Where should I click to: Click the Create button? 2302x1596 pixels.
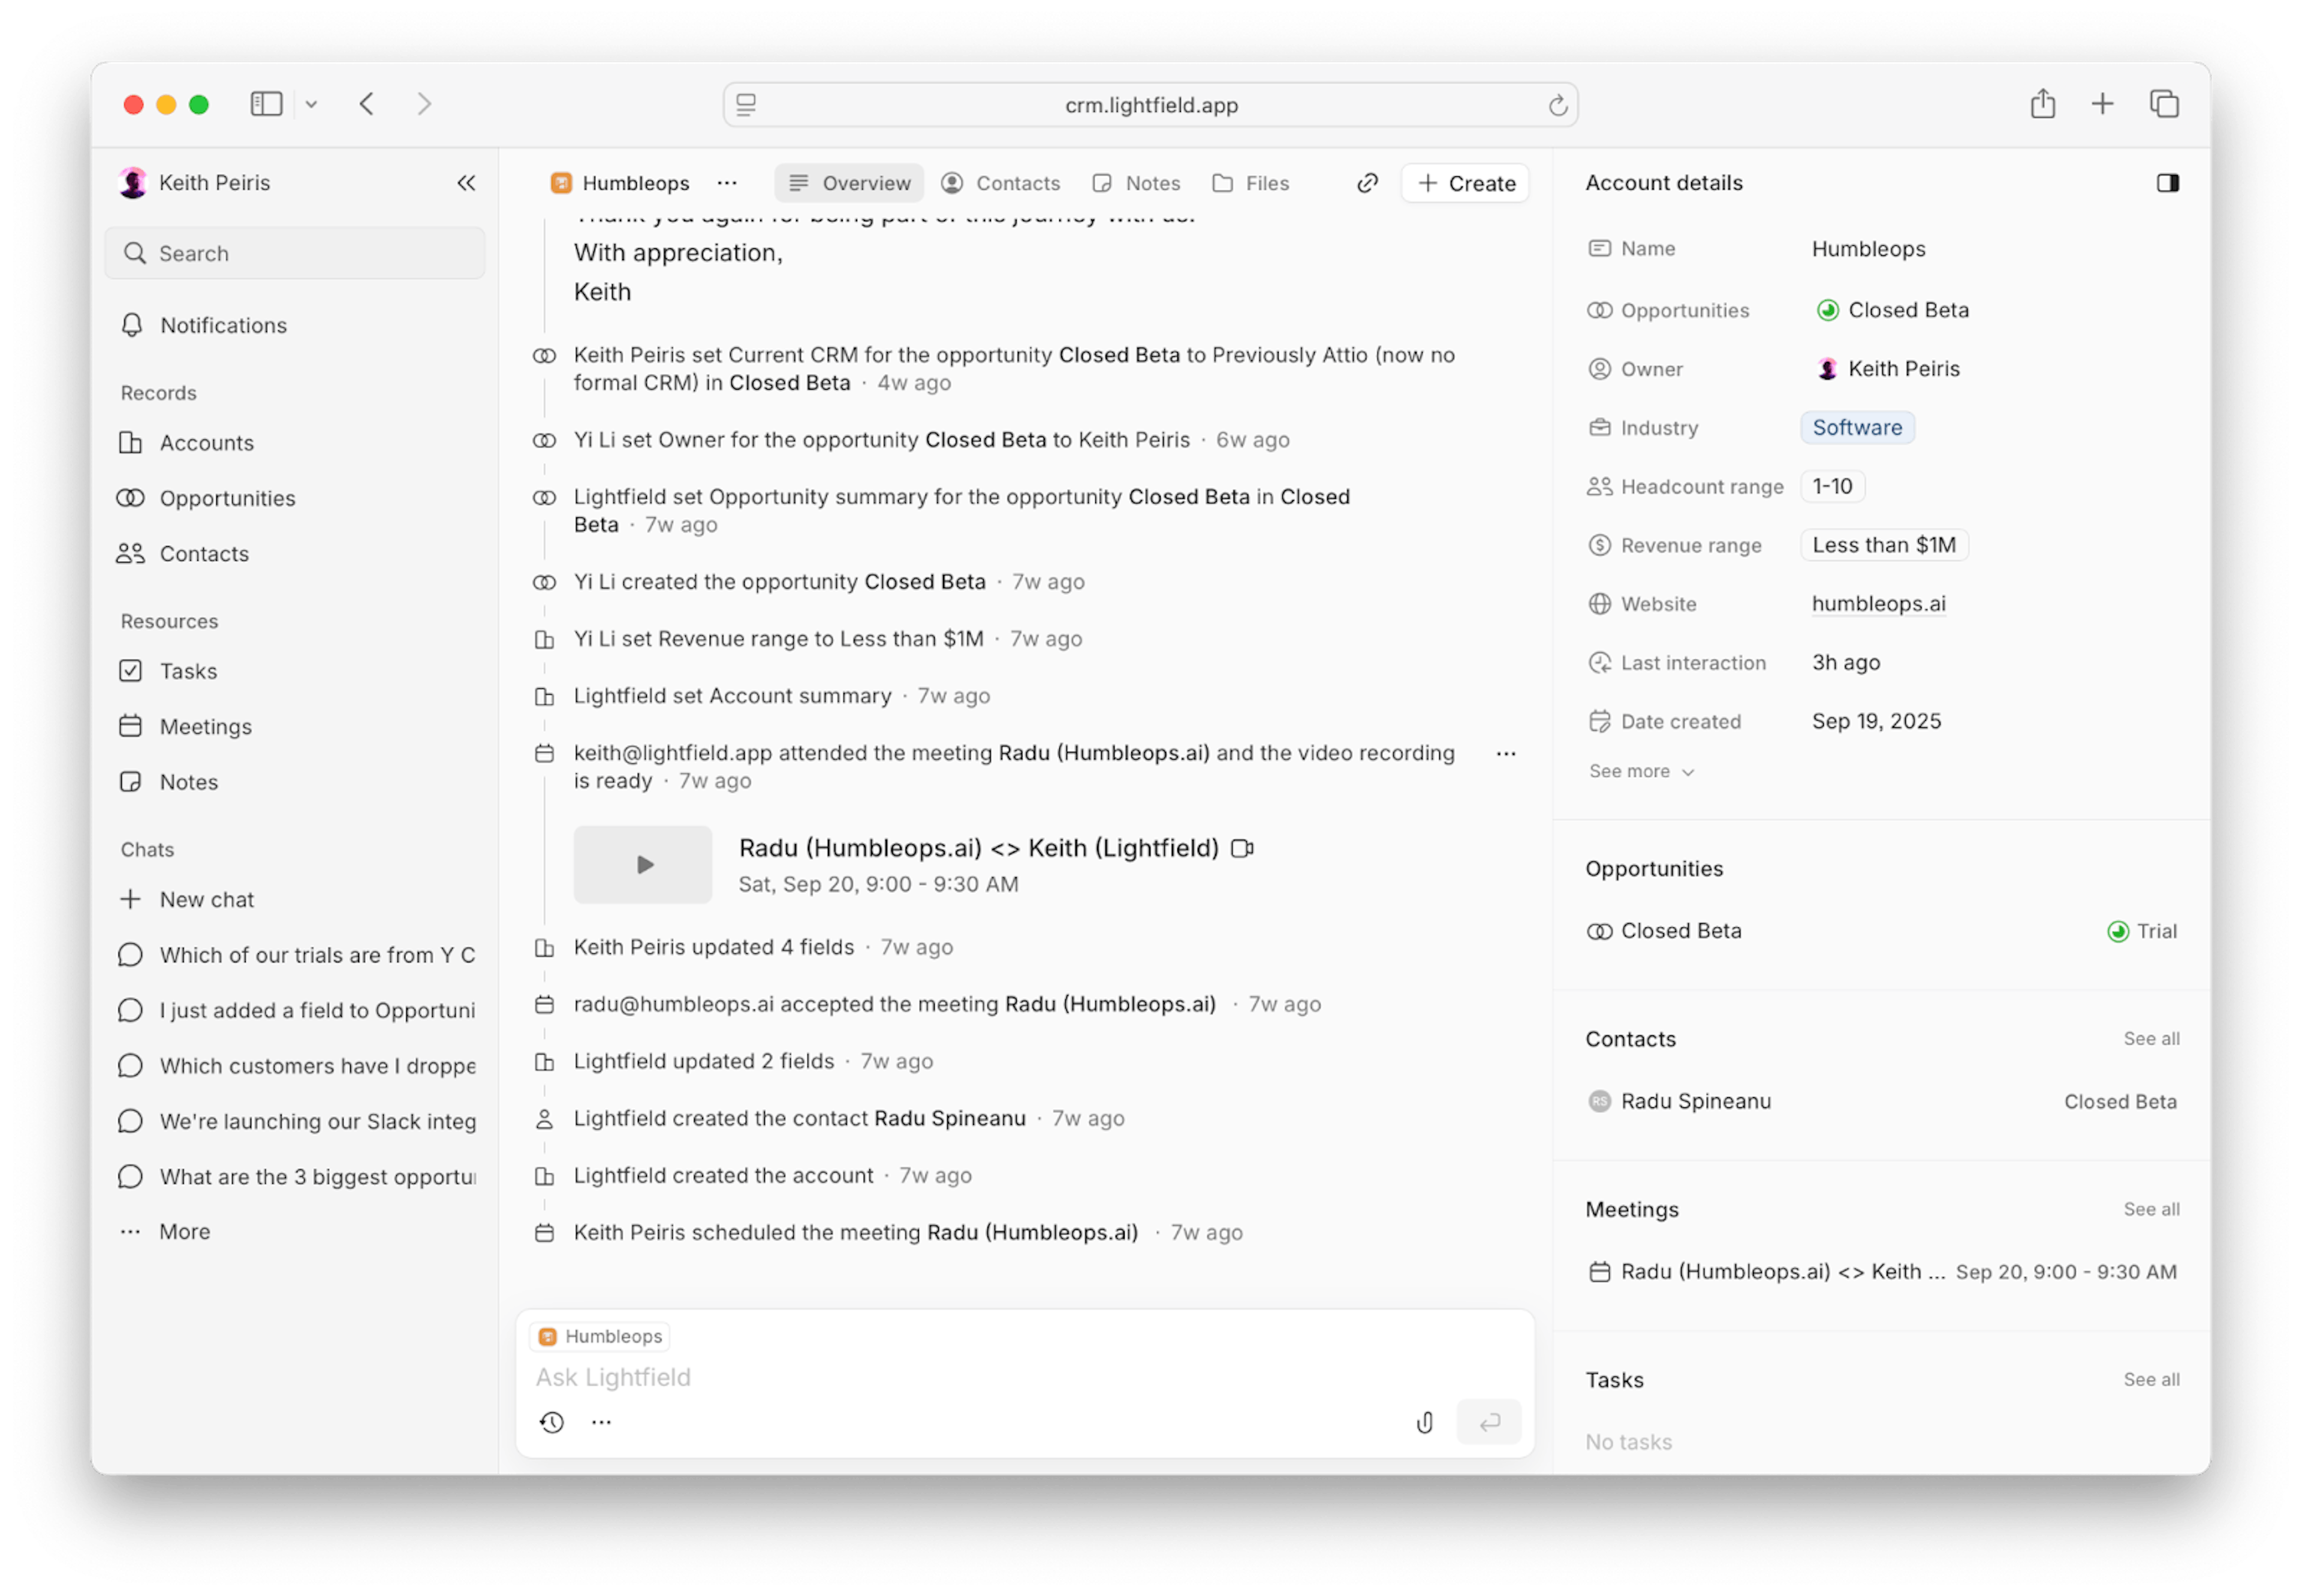[x=1466, y=183]
